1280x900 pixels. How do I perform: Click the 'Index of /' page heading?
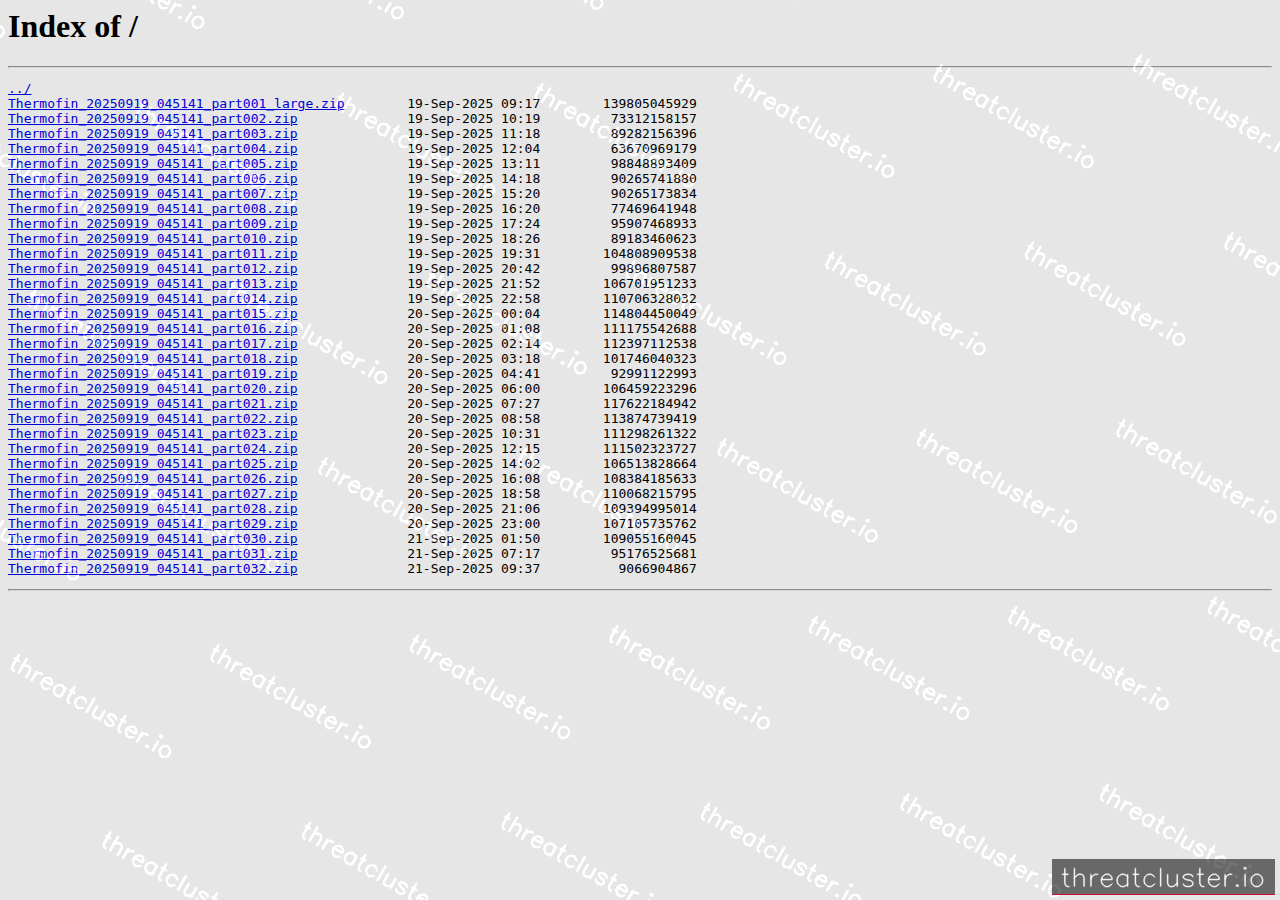73,27
